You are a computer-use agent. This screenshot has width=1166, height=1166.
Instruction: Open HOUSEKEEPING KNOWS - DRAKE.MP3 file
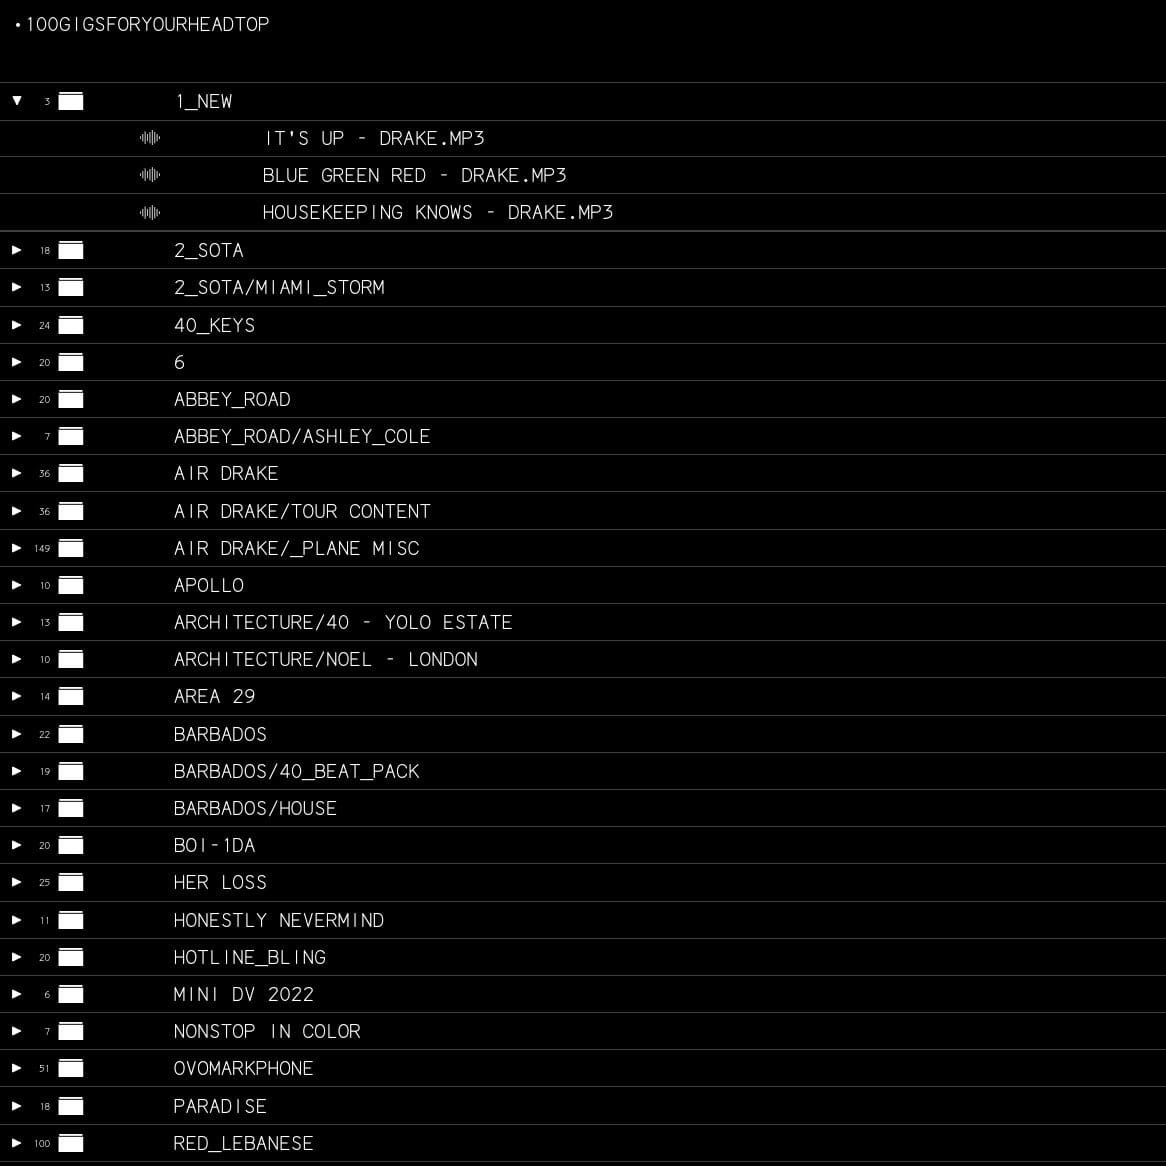(437, 212)
